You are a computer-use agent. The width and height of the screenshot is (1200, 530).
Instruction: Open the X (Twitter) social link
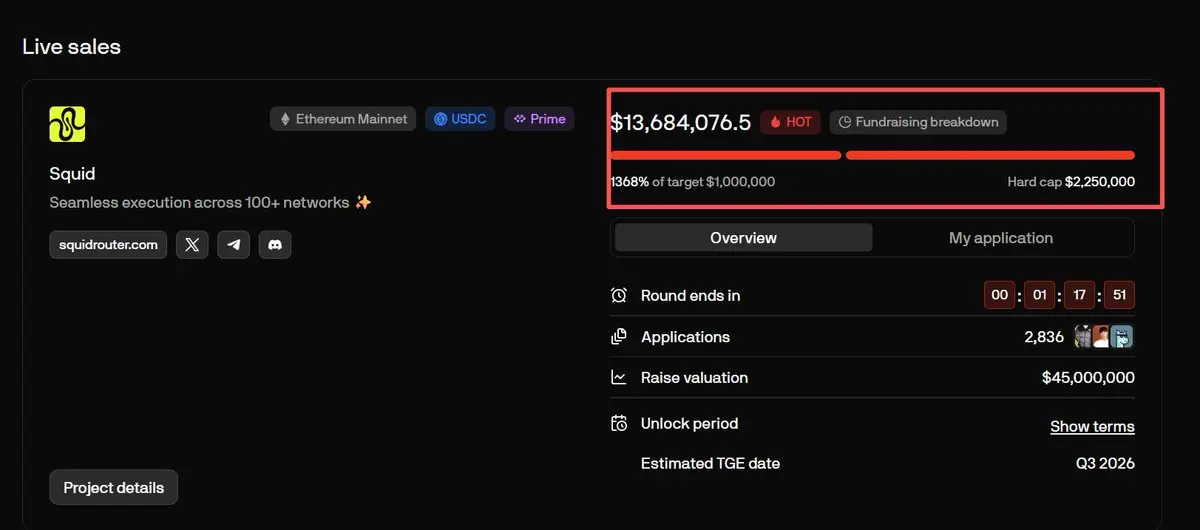(192, 244)
